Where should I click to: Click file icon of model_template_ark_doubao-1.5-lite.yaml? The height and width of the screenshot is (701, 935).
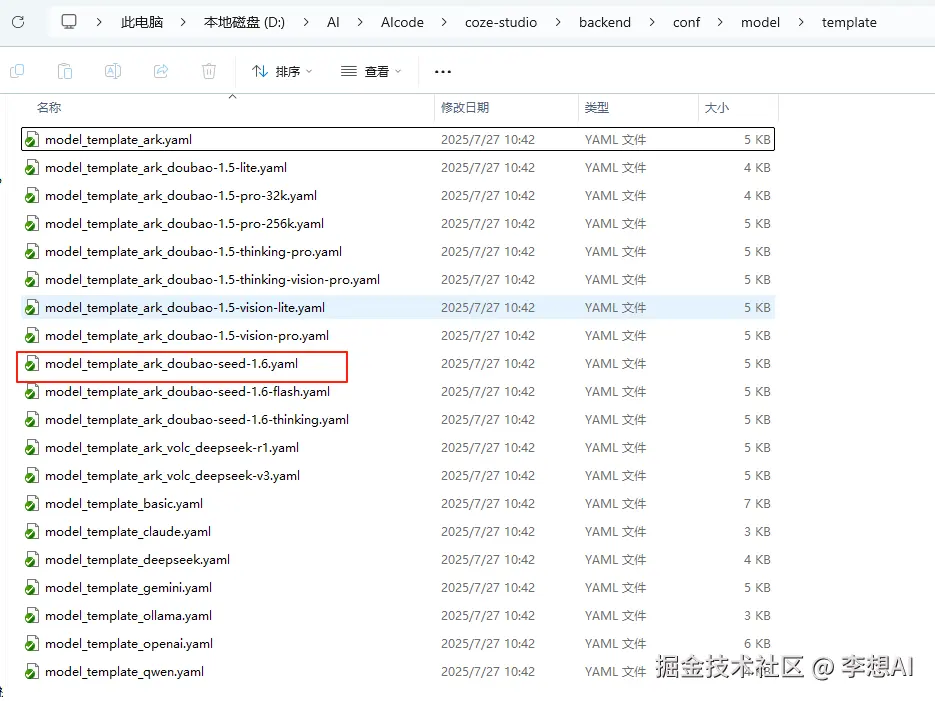click(x=32, y=168)
